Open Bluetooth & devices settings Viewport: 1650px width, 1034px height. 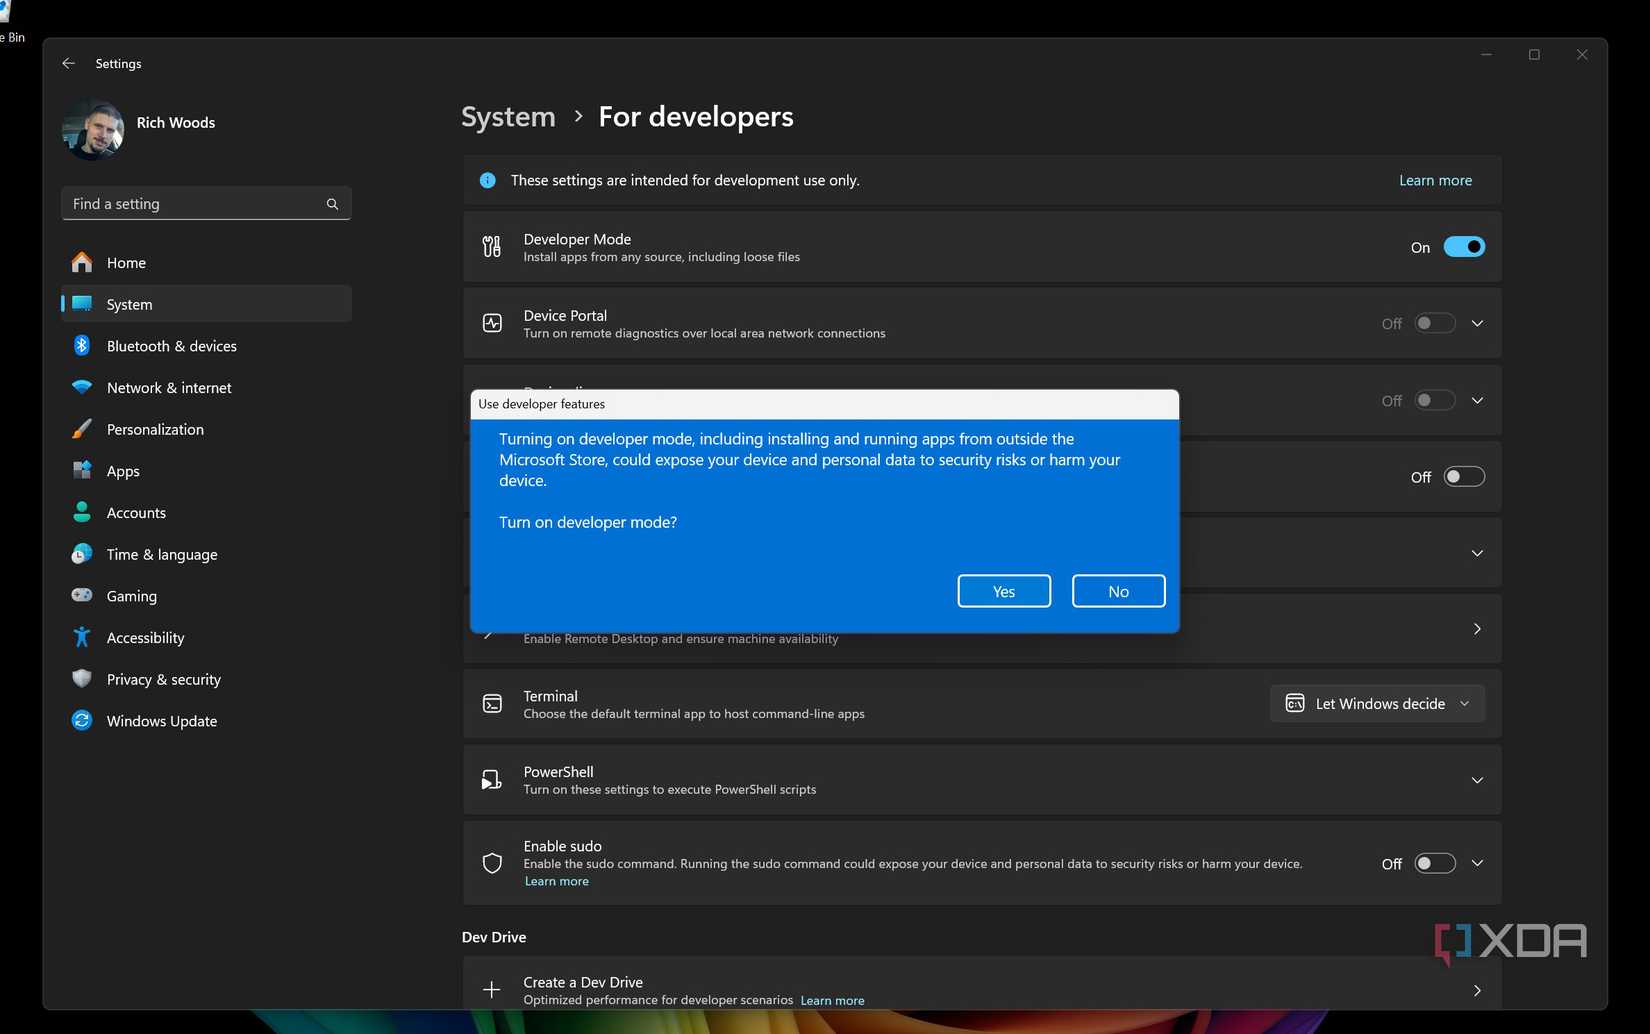[x=171, y=346]
